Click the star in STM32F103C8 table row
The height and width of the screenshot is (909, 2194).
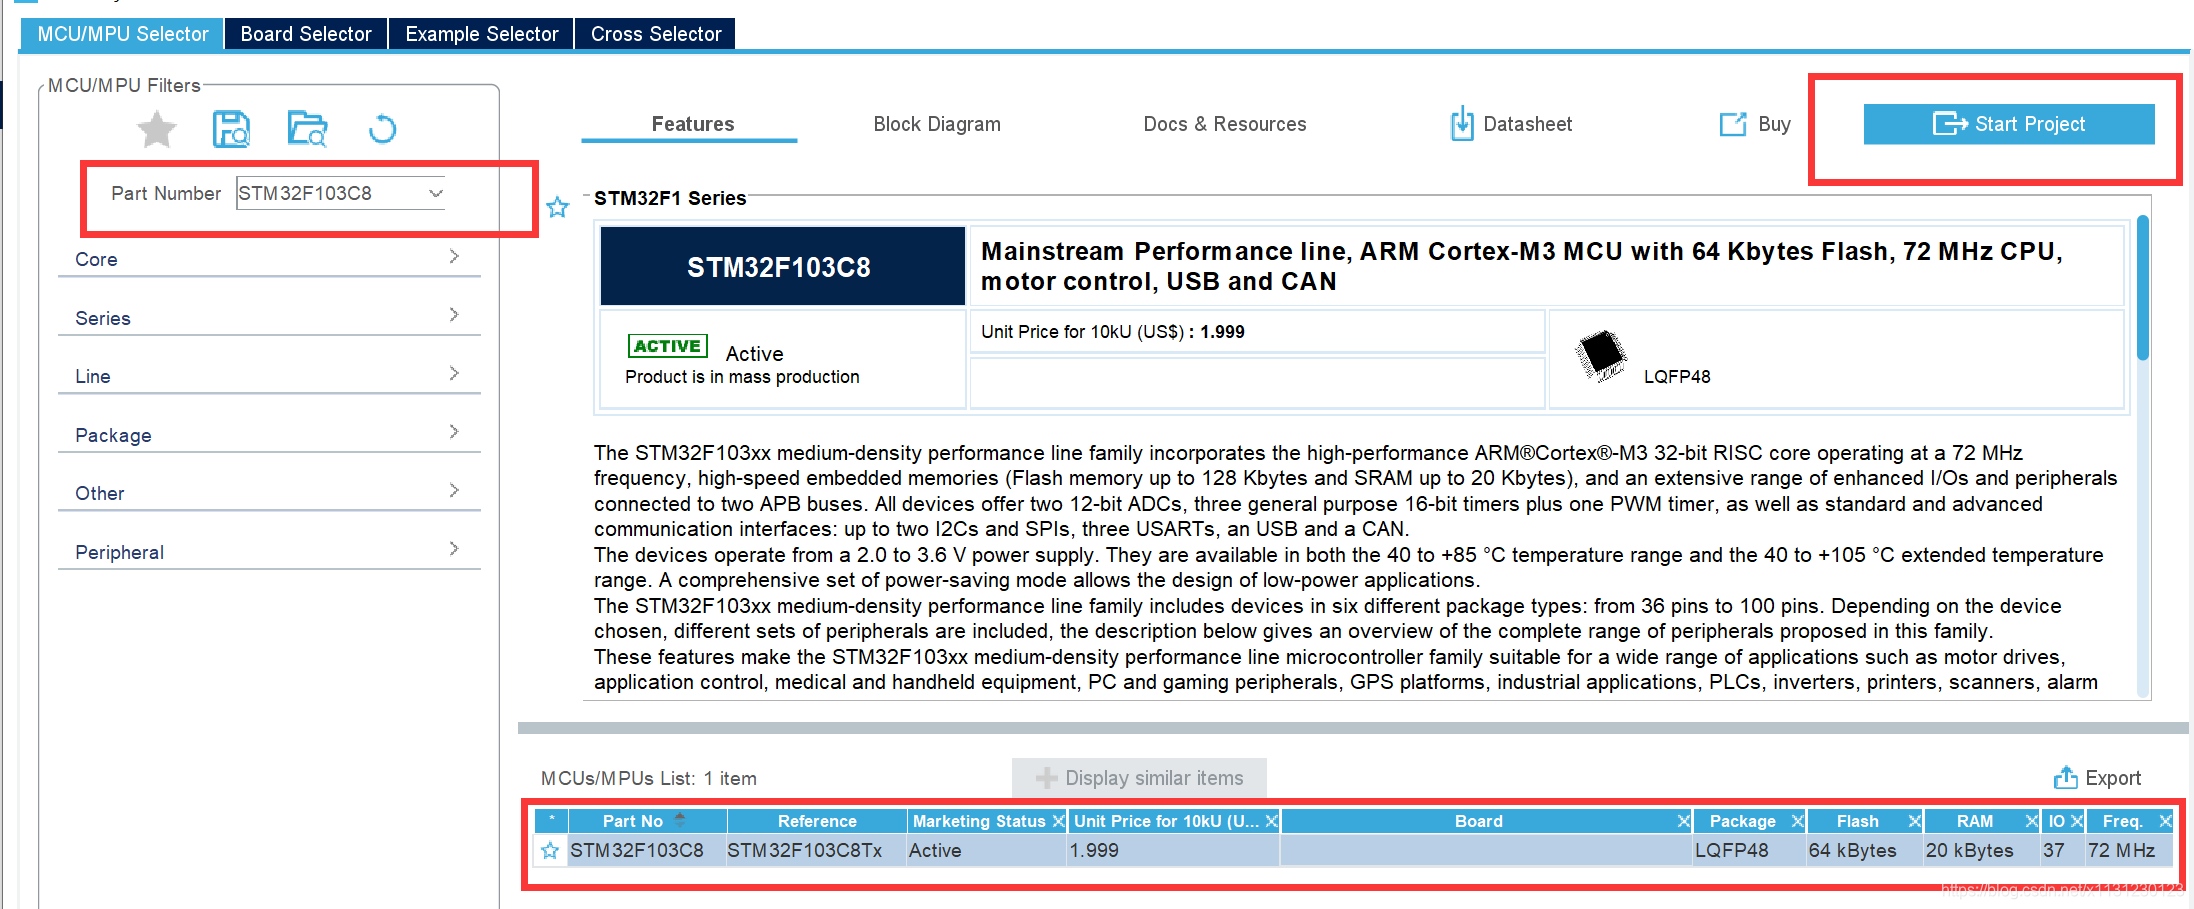549,851
